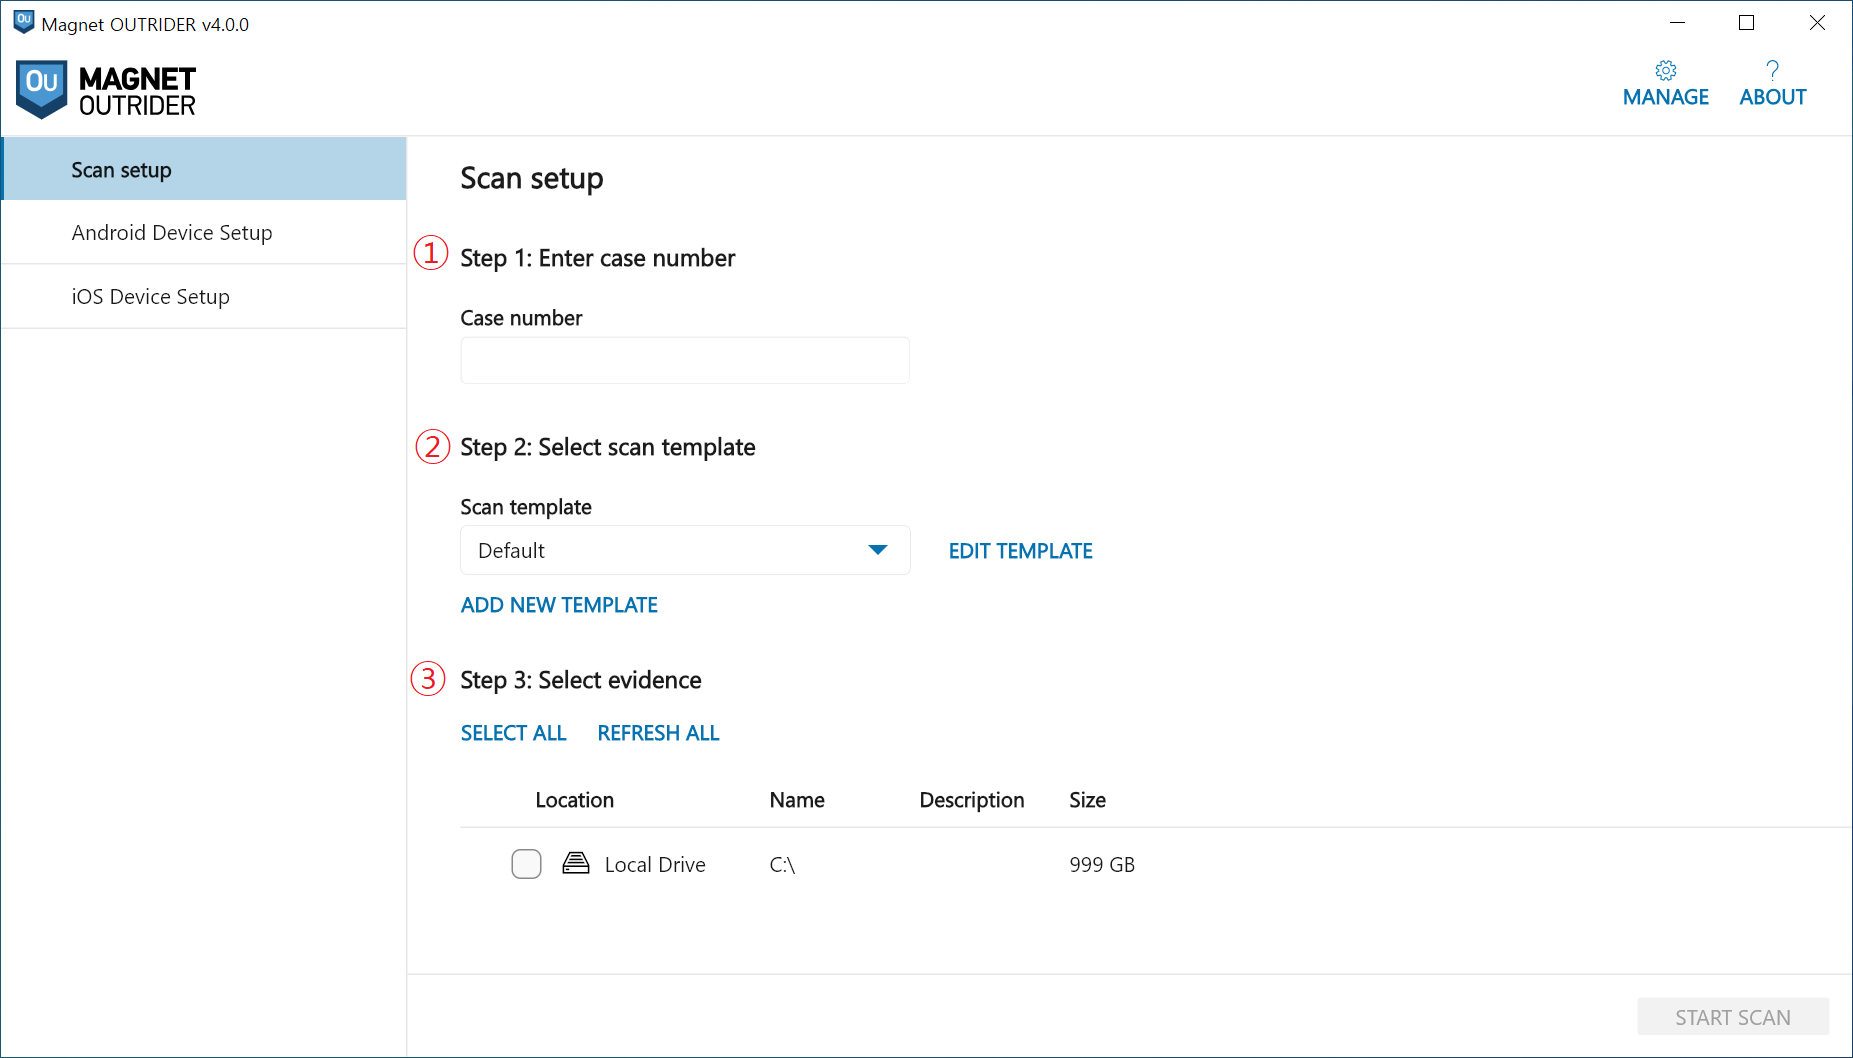This screenshot has width=1853, height=1058.
Task: Click REFRESH ALL to reload evidence
Action: point(658,733)
